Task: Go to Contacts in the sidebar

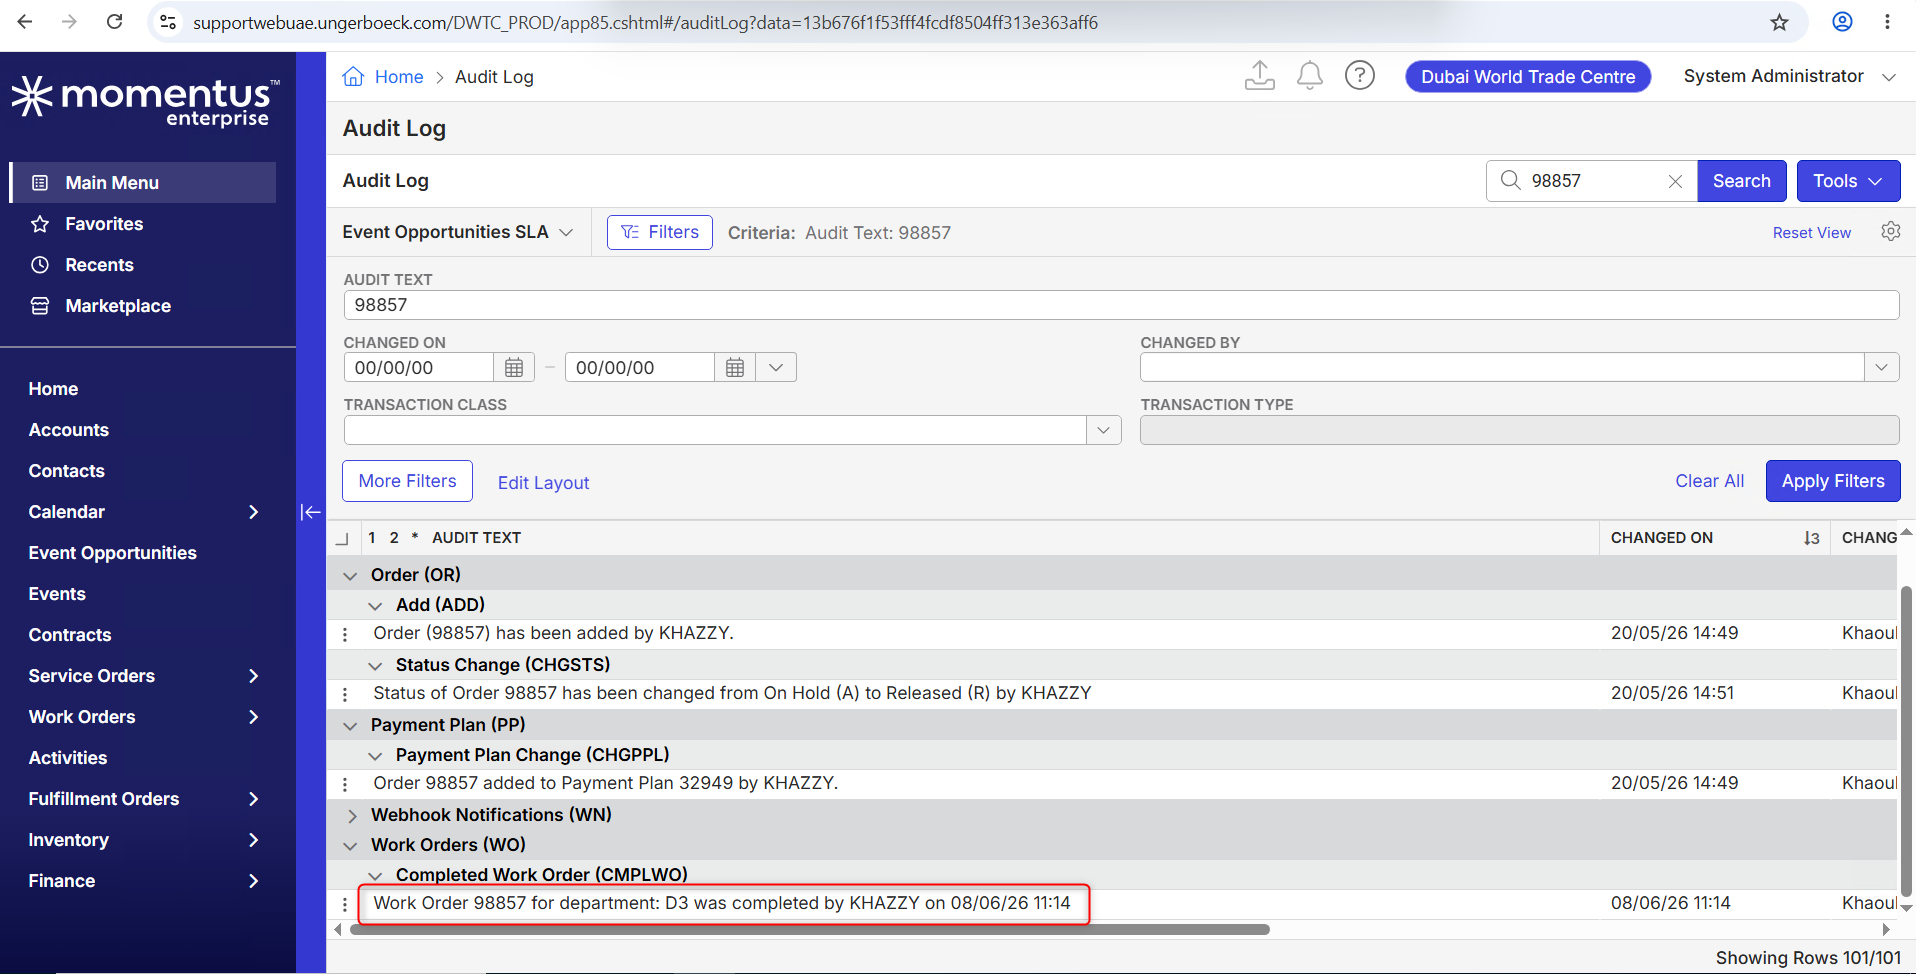Action: coord(67,471)
